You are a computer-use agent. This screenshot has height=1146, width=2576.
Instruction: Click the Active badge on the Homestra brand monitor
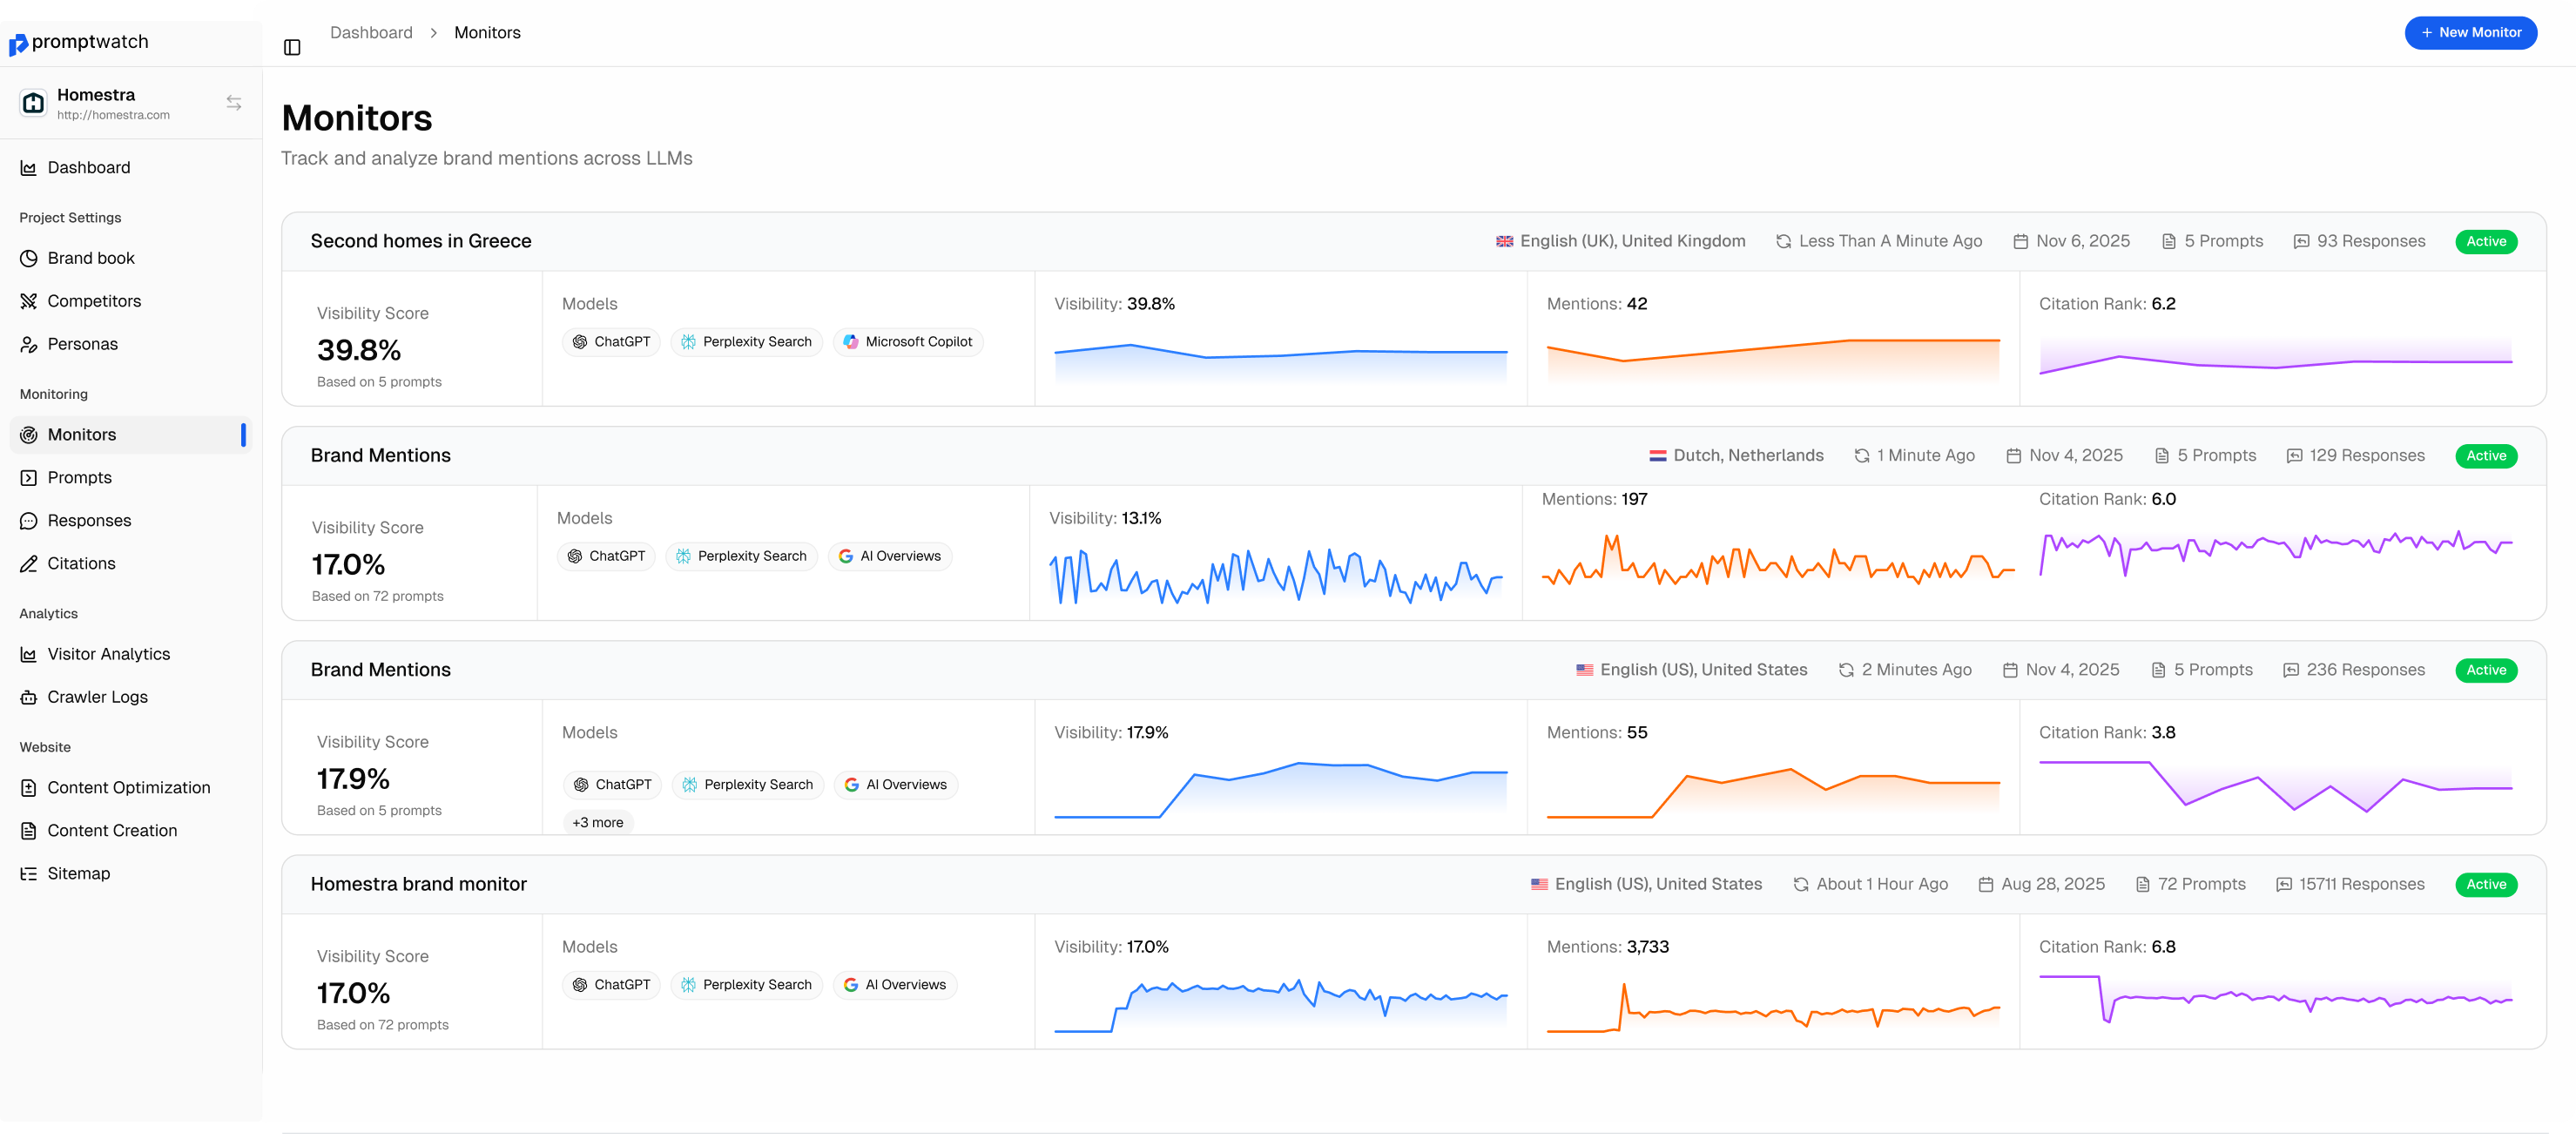point(2485,885)
